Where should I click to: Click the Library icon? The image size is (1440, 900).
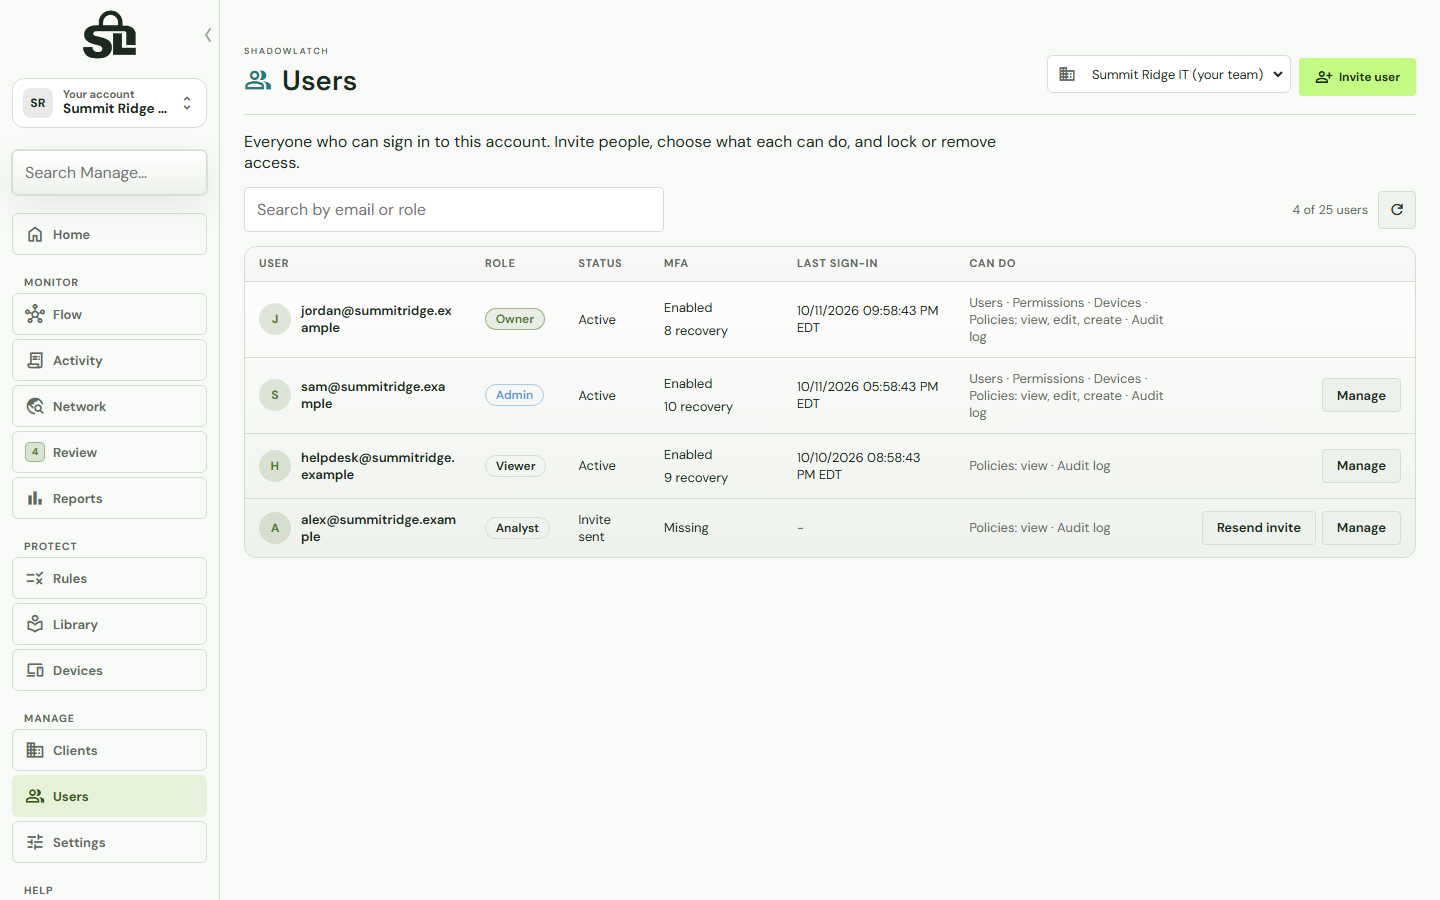point(35,624)
